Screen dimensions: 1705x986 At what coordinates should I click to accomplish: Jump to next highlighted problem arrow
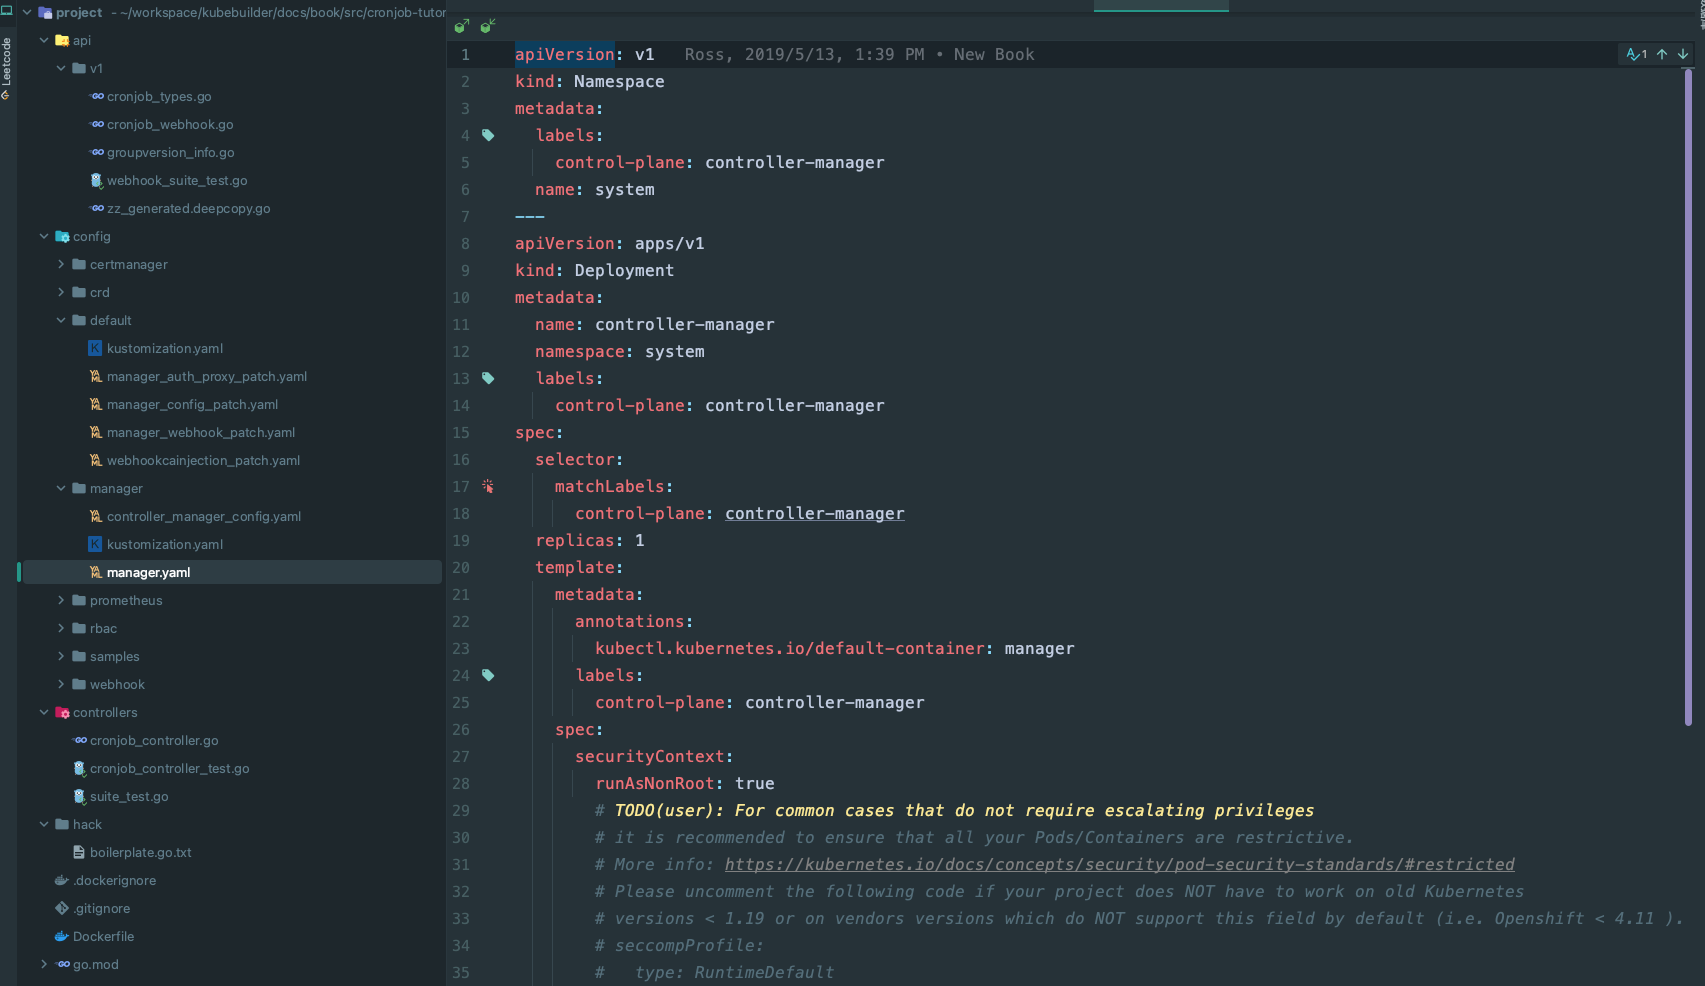click(x=1683, y=55)
